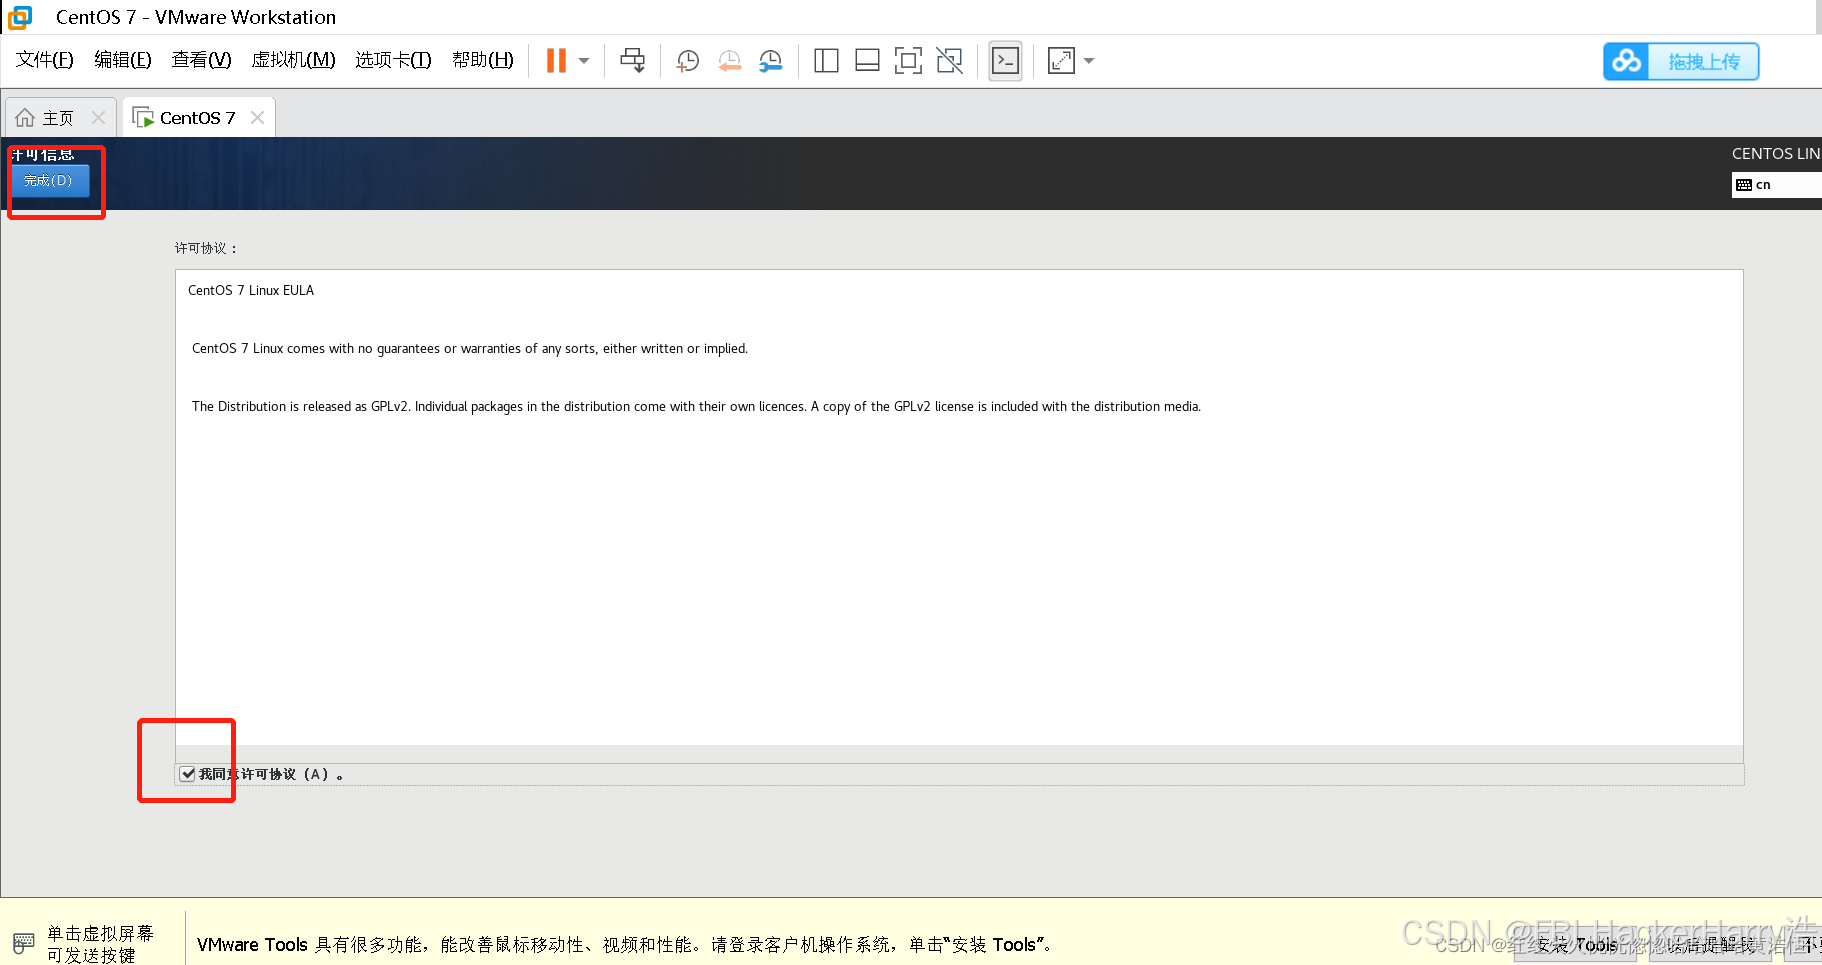The width and height of the screenshot is (1822, 965).
Task: Open the 选项卡(T) menu
Action: pyautogui.click(x=393, y=60)
